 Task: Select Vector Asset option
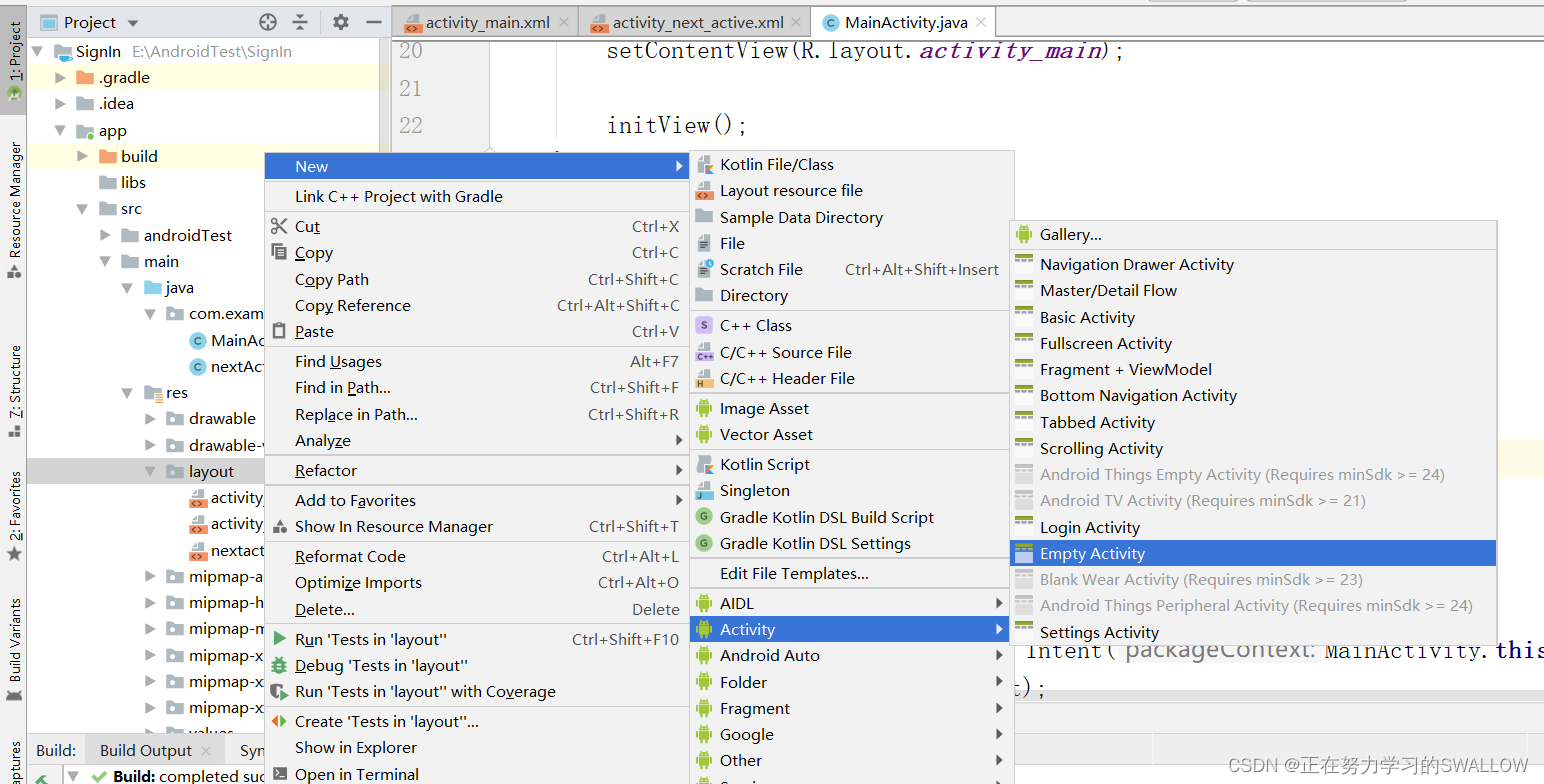852,434
